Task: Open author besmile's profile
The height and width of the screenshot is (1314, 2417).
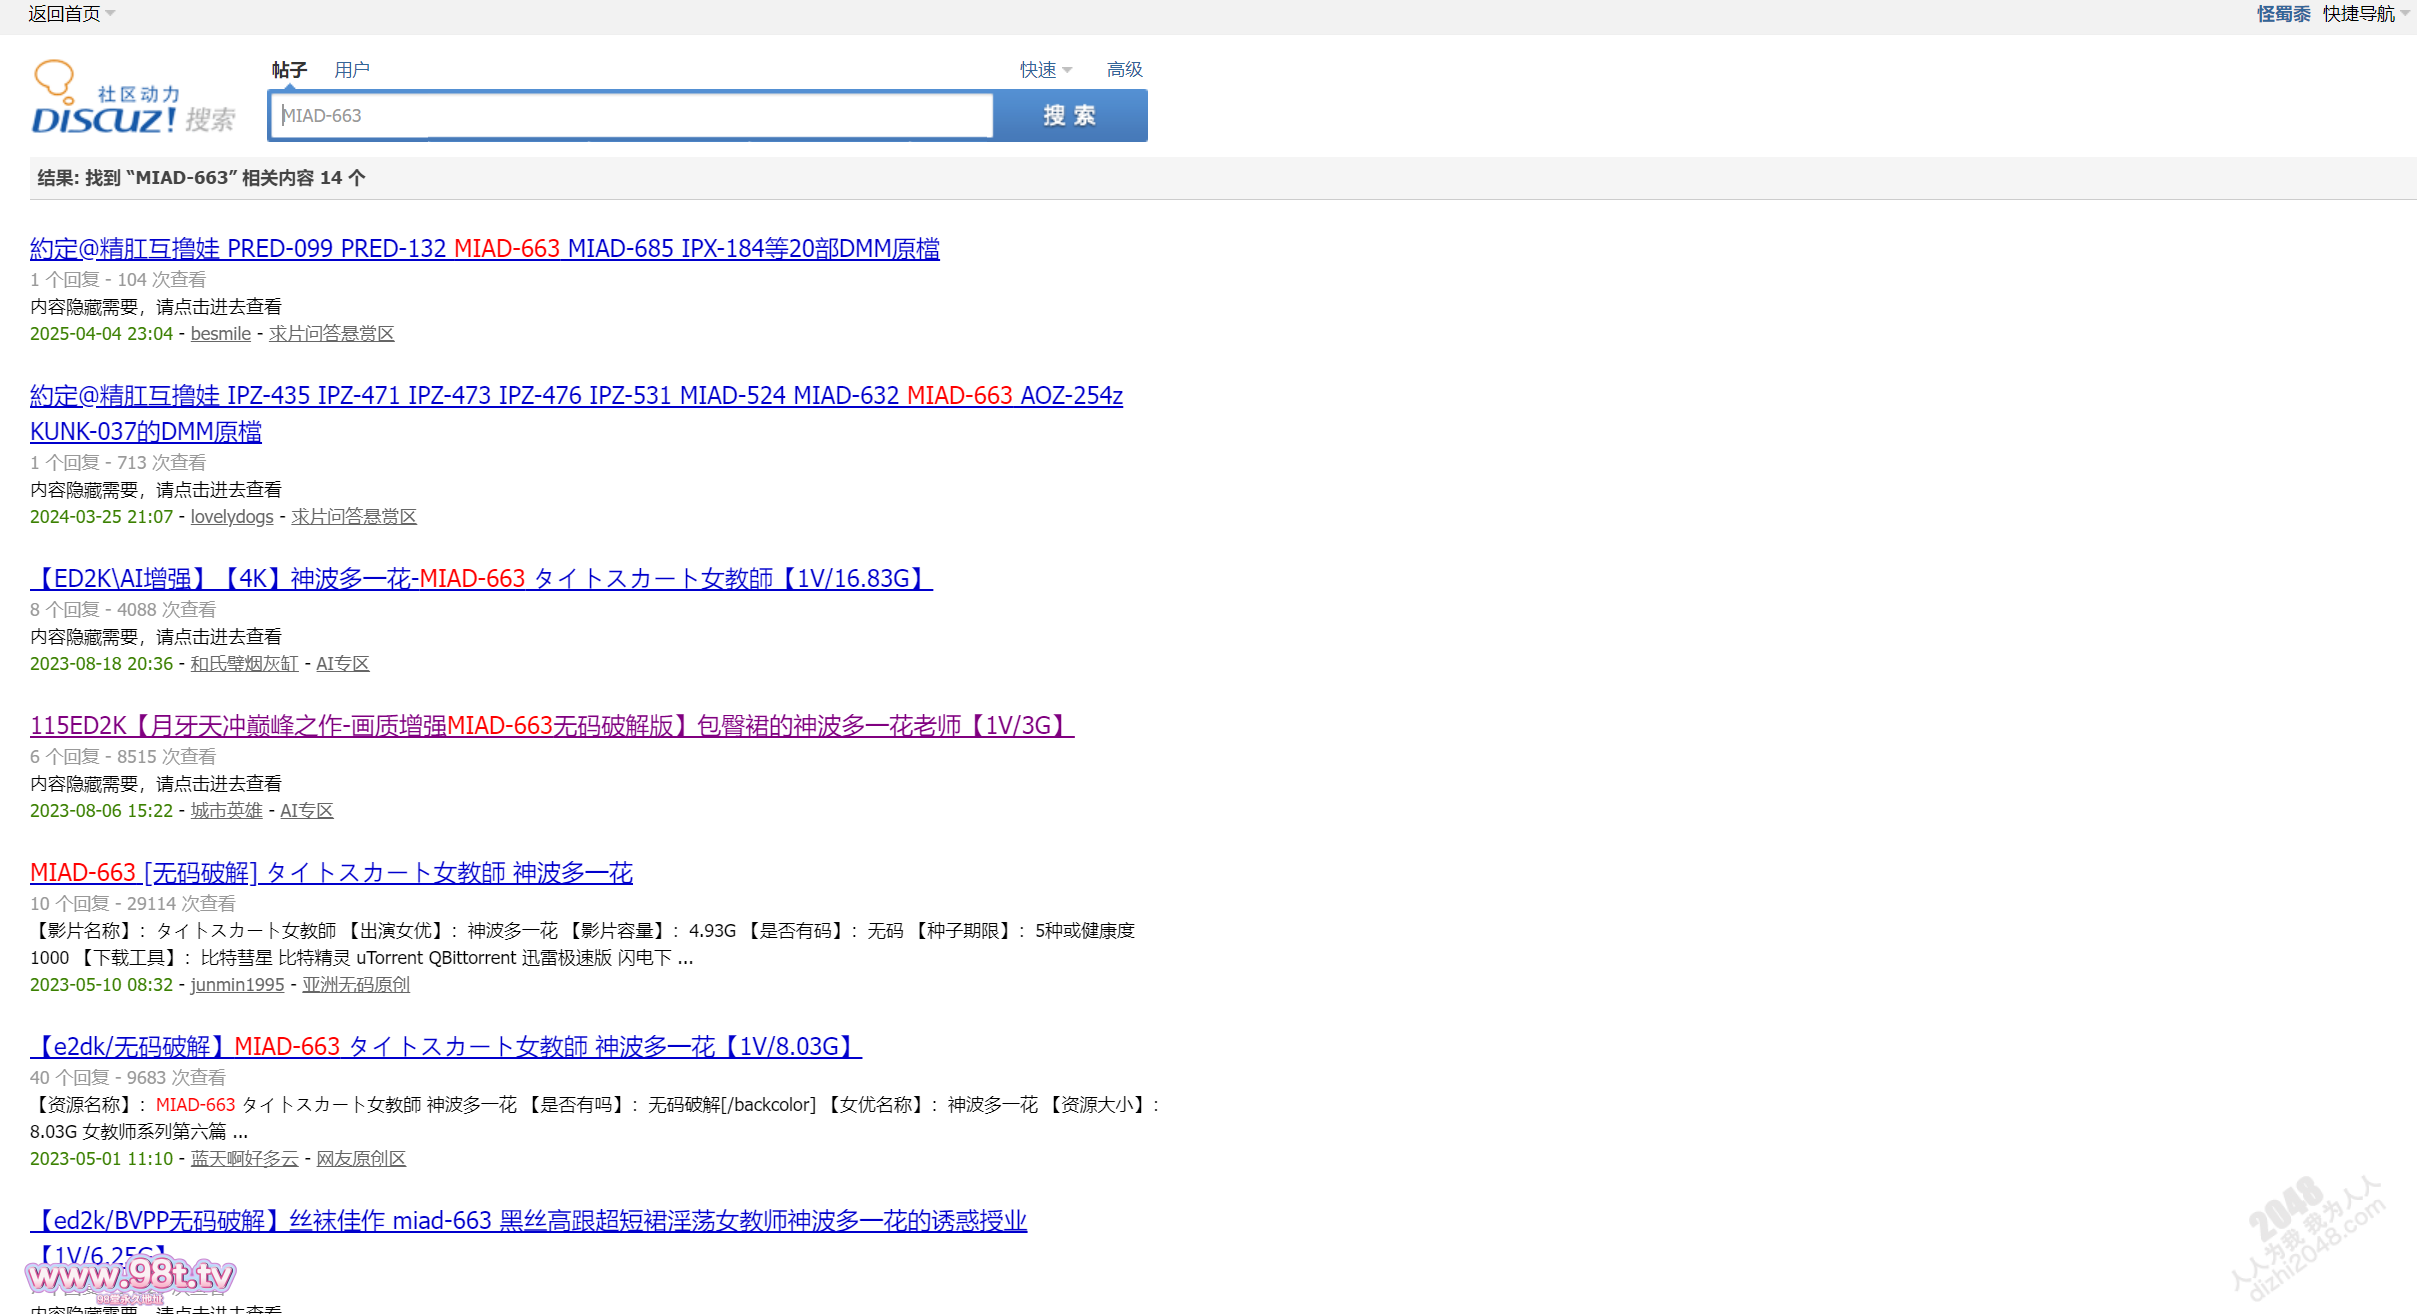Action: coord(220,333)
